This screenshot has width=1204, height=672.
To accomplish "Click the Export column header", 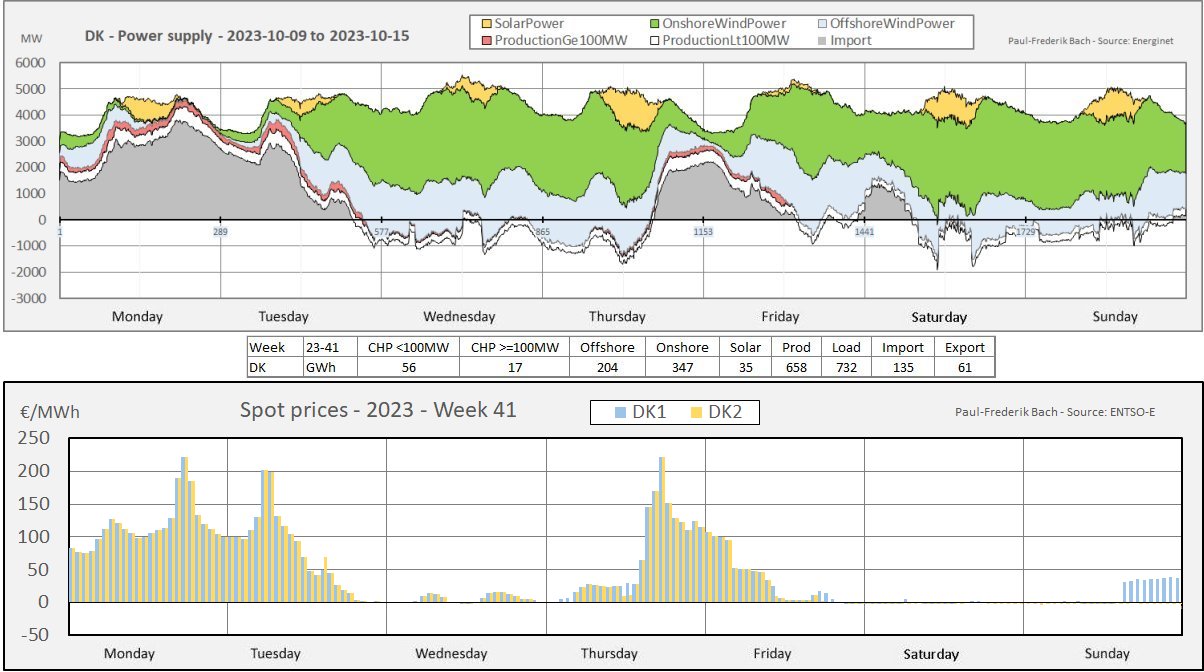I will click(x=964, y=347).
